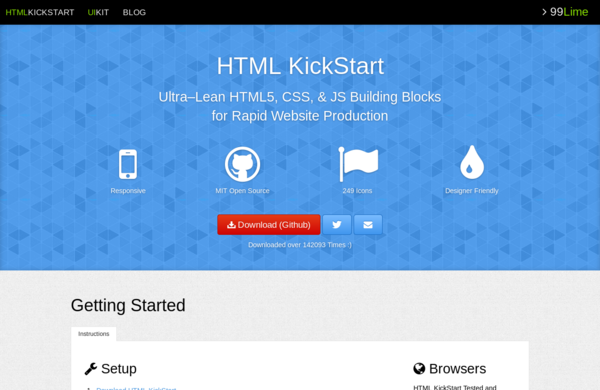Select the Instructions tab
The image size is (600, 390).
[94, 334]
